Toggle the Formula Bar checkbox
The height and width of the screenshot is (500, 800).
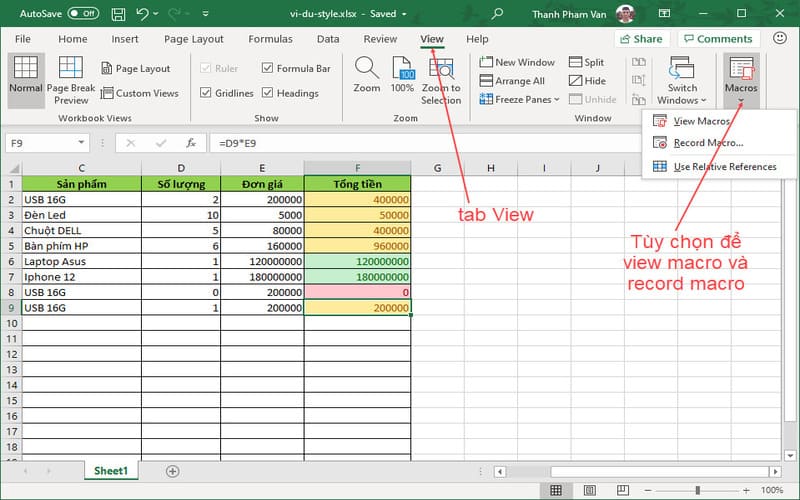coord(268,69)
